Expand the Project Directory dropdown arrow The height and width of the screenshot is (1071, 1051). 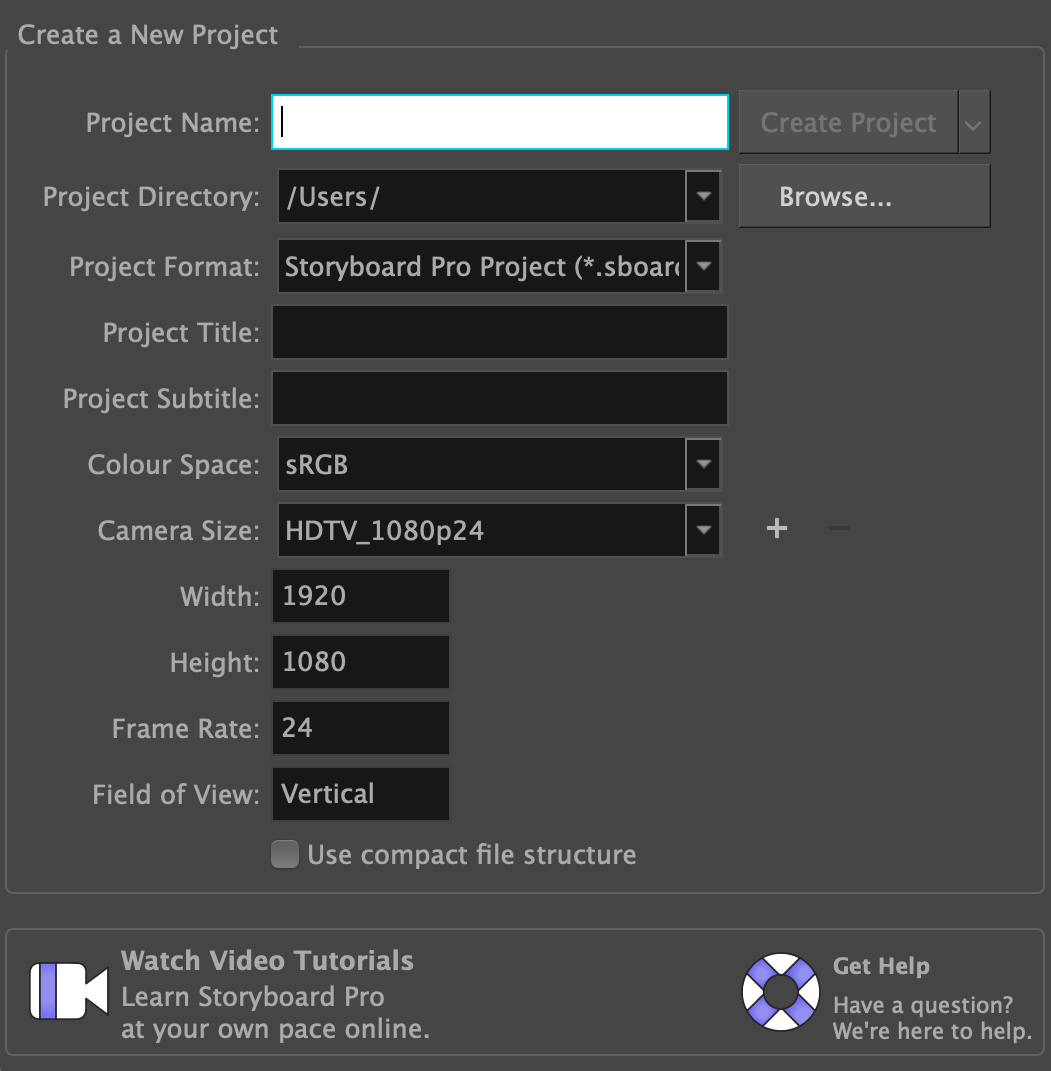pyautogui.click(x=703, y=196)
